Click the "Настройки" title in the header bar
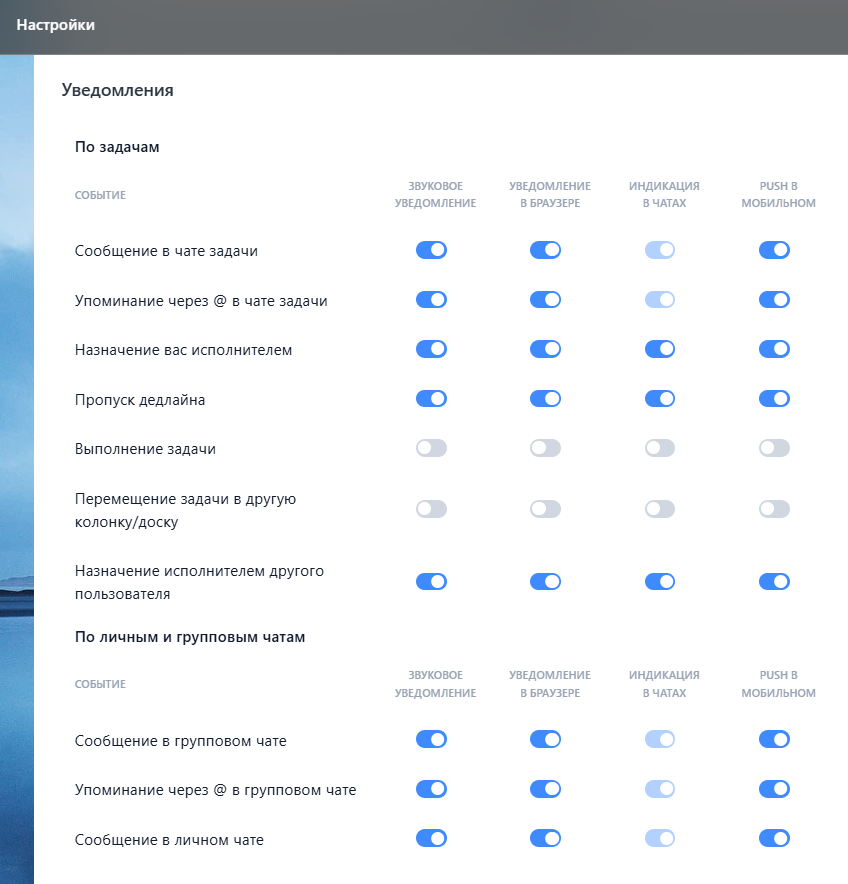The image size is (848, 884). pos(52,26)
